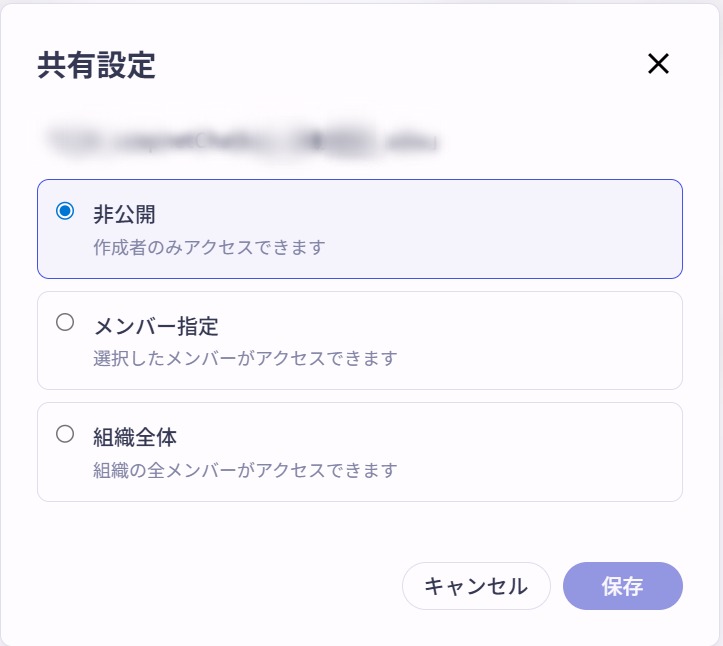Select the 非公開 radio button
This screenshot has width=723, height=646.
tap(65, 211)
